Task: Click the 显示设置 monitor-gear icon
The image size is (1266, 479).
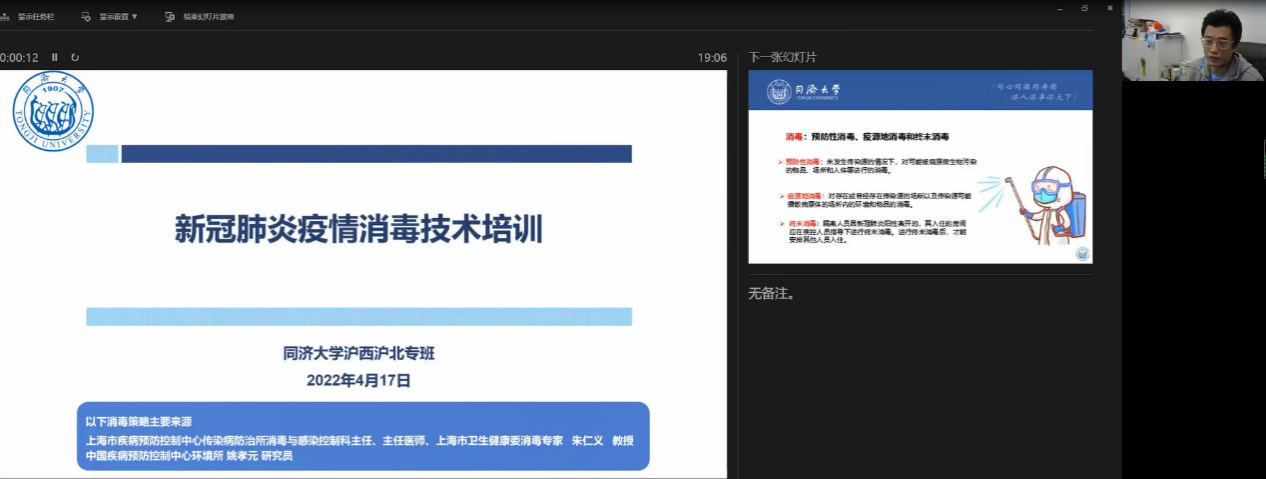Action: click(x=87, y=17)
